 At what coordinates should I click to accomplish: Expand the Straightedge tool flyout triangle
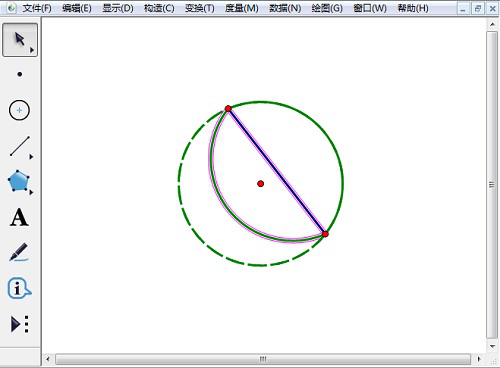[31, 156]
